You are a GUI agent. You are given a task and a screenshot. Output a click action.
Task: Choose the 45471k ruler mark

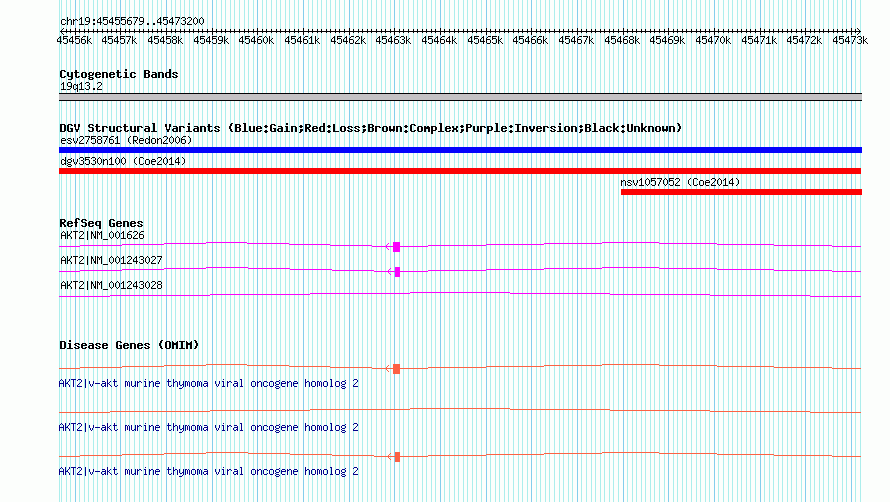pos(759,40)
